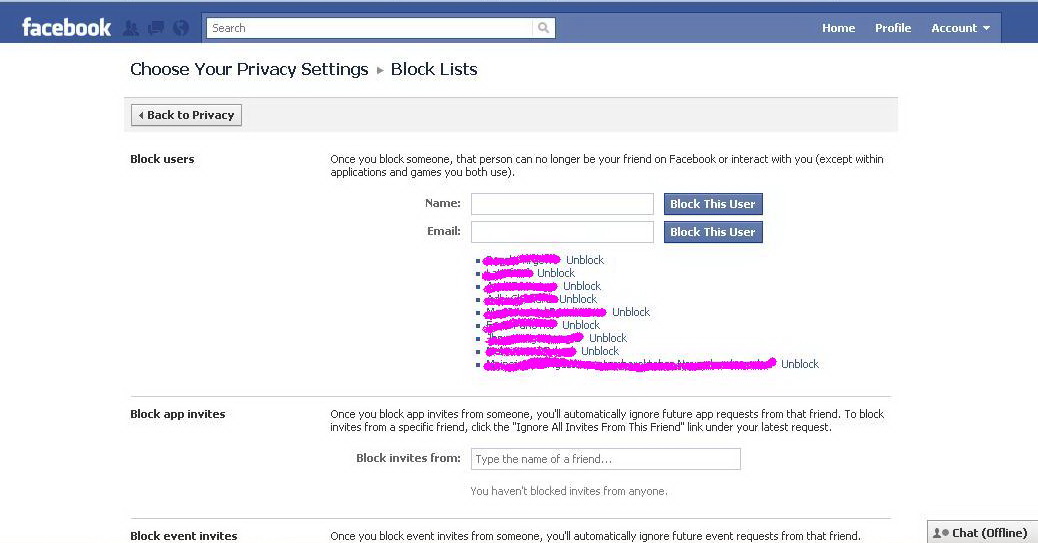Click the Block app invites label
The width and height of the screenshot is (1038, 543).
(x=177, y=414)
